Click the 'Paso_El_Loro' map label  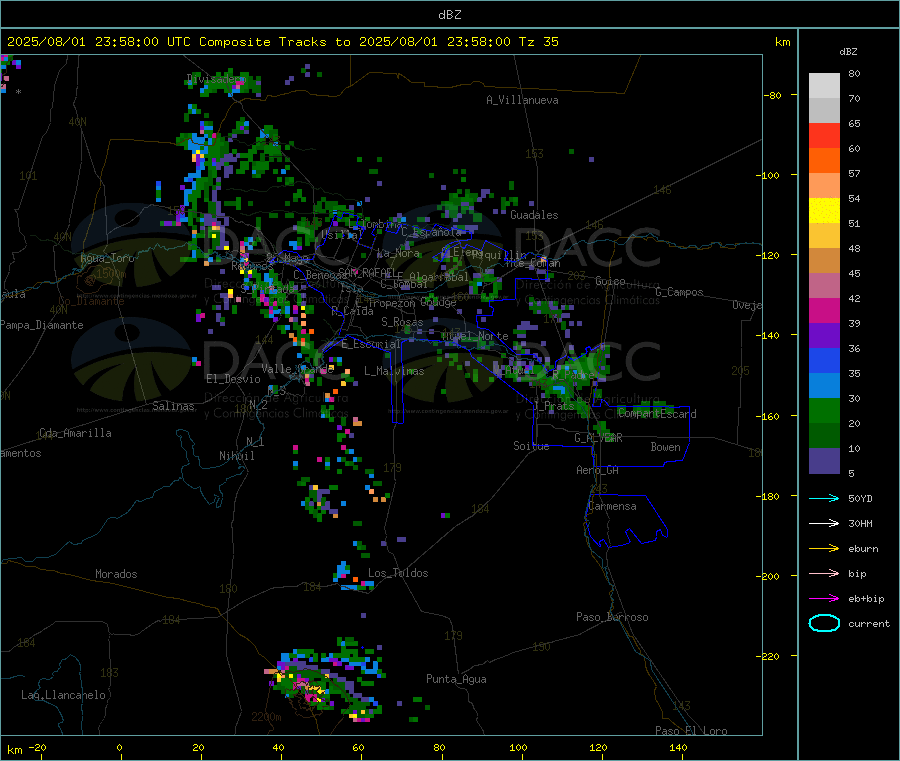point(692,731)
